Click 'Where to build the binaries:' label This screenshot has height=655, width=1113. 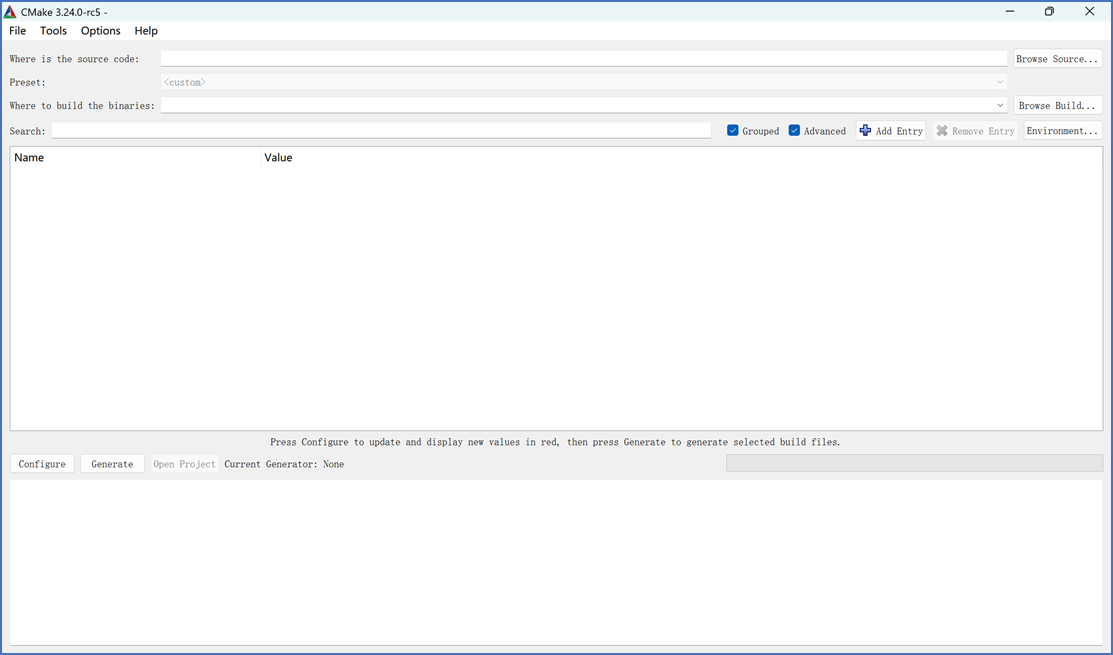click(x=82, y=106)
